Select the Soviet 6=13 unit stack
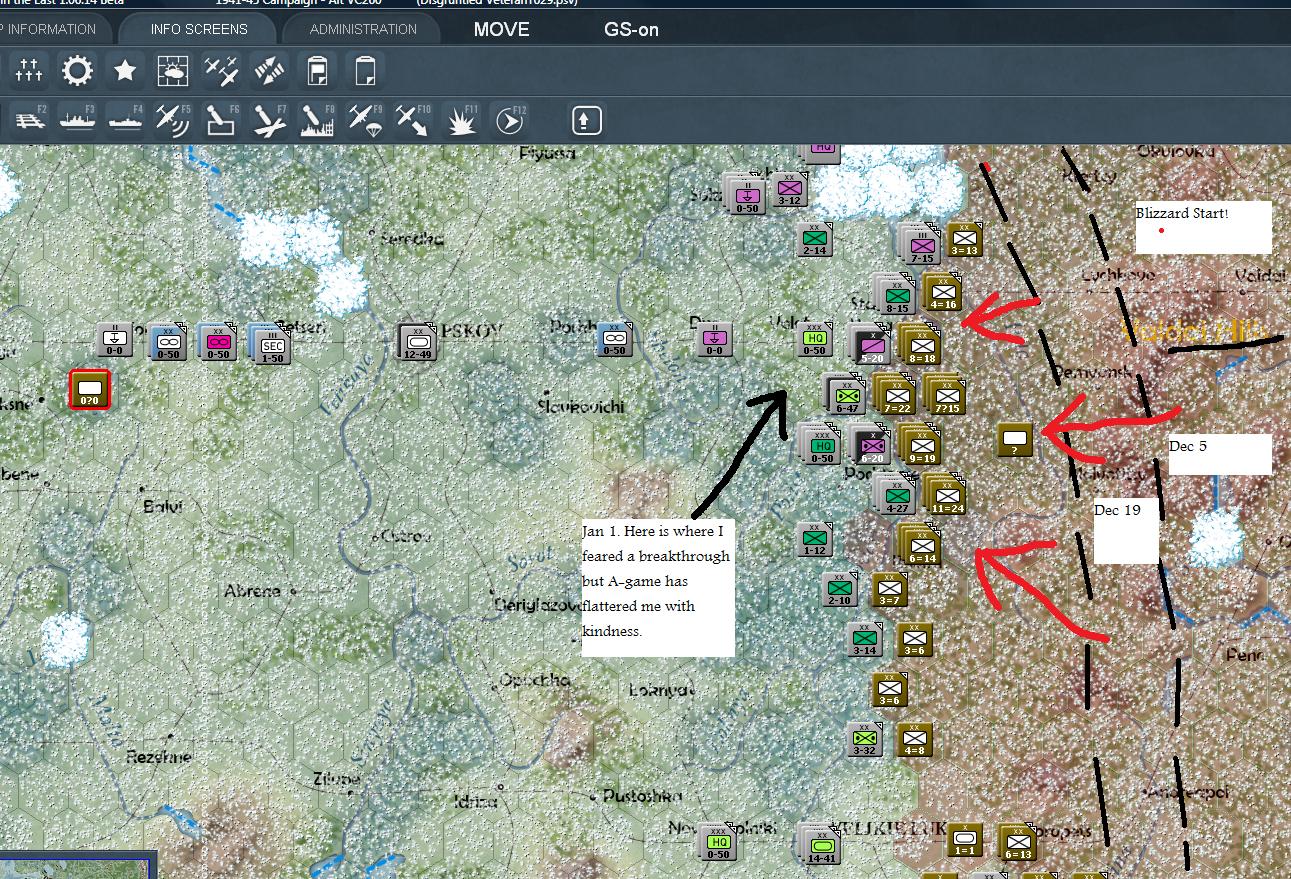Screen dimensions: 1291x879 [x=1018, y=842]
